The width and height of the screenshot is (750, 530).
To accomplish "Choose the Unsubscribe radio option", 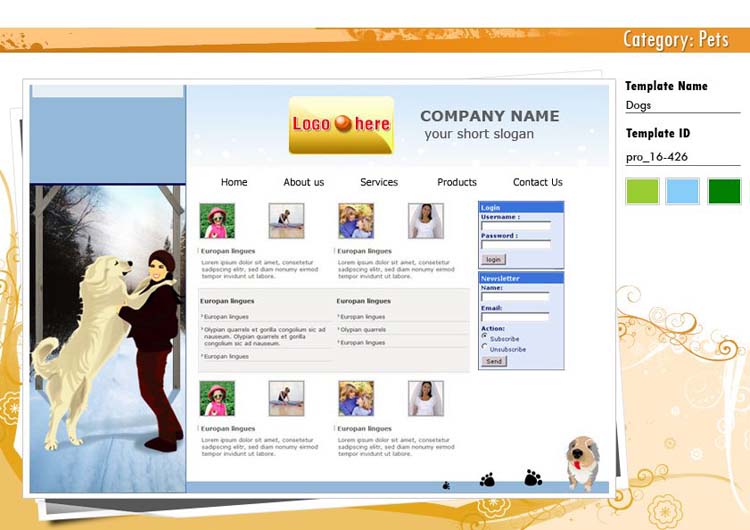I will click(485, 348).
